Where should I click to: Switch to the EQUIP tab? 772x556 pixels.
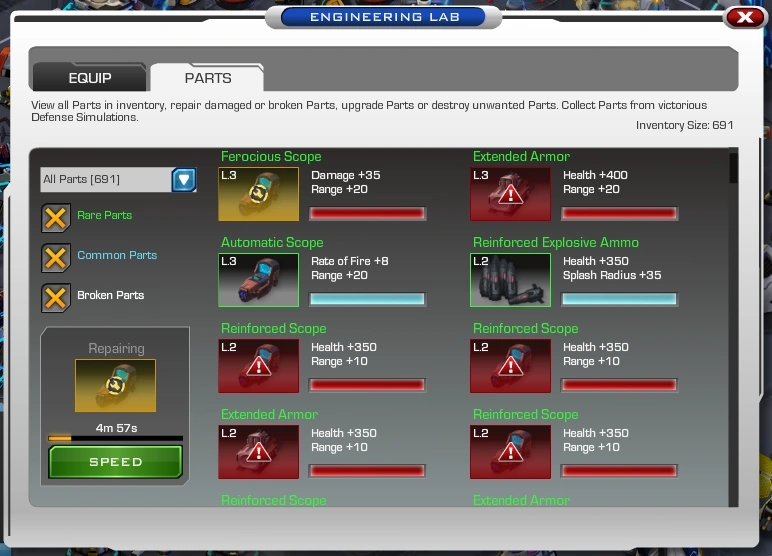[x=90, y=77]
